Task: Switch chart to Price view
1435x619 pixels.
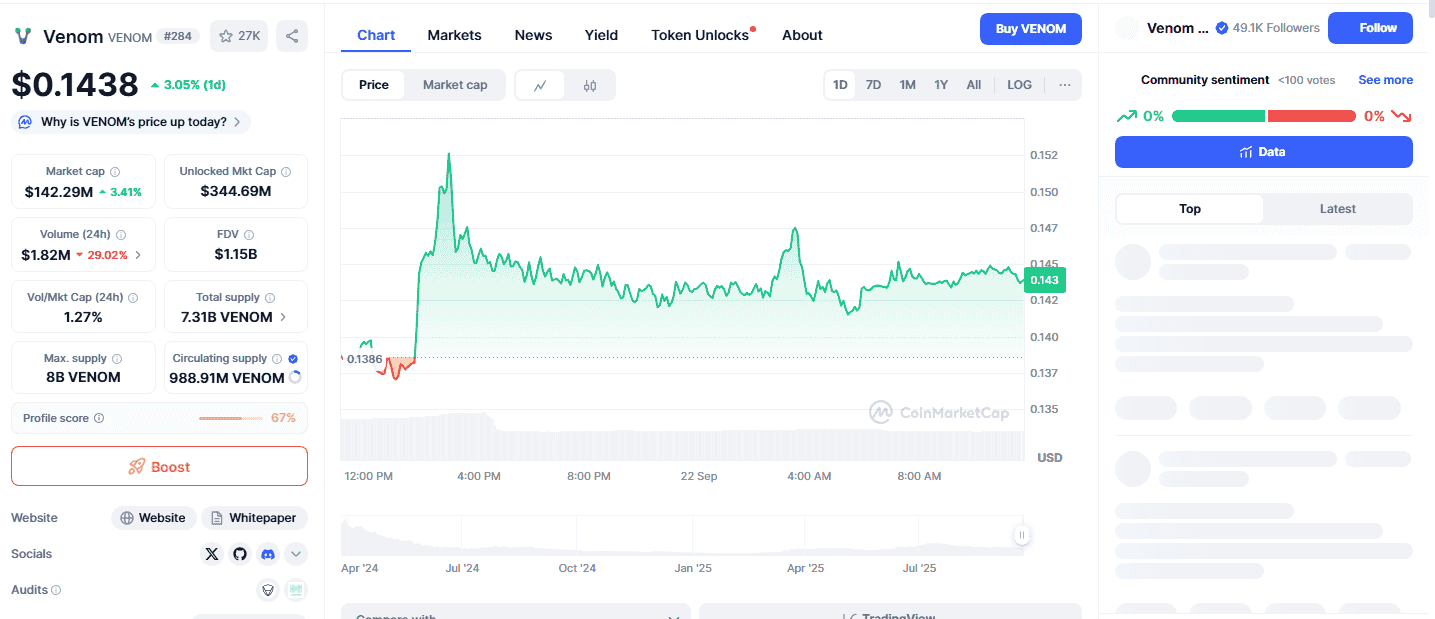Action: coord(374,85)
